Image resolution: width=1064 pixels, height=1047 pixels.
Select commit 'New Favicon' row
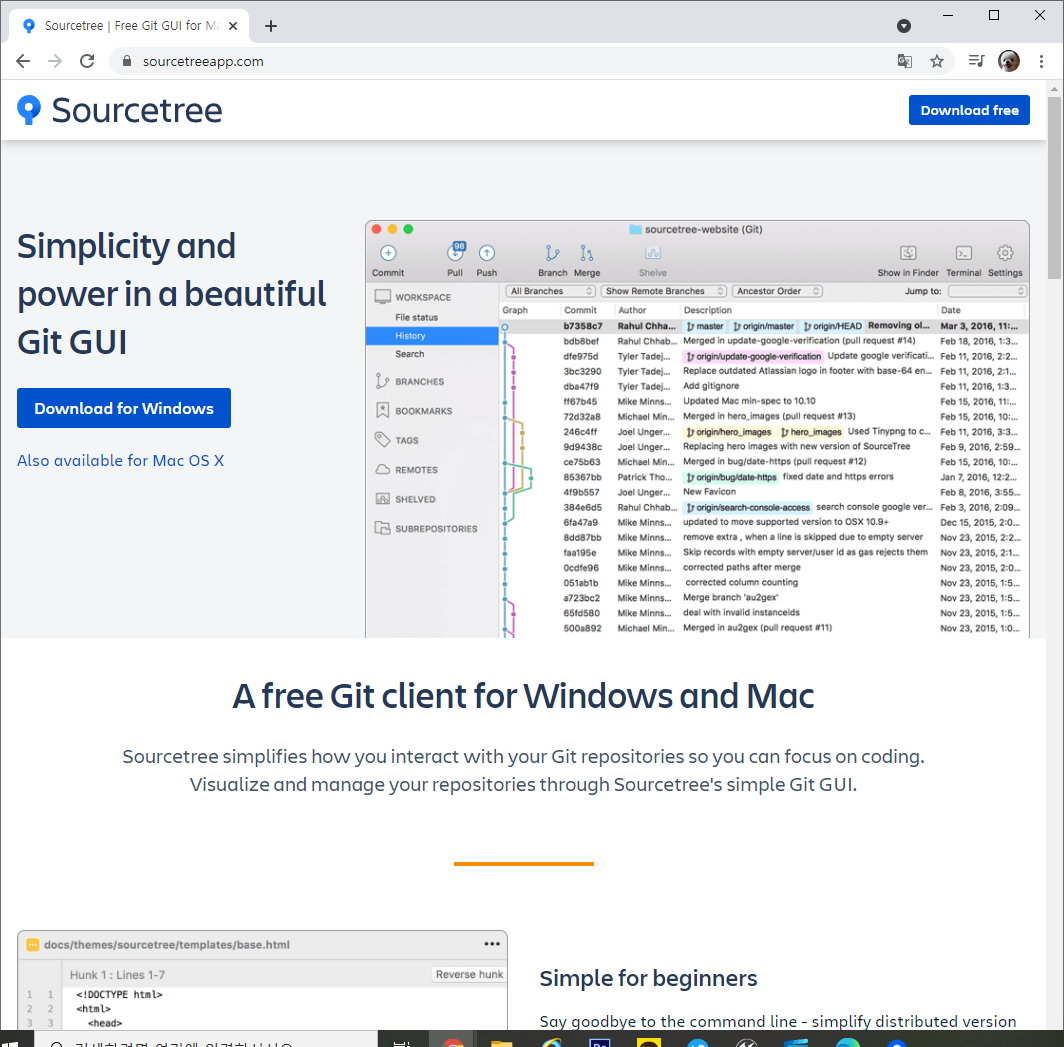pos(764,492)
